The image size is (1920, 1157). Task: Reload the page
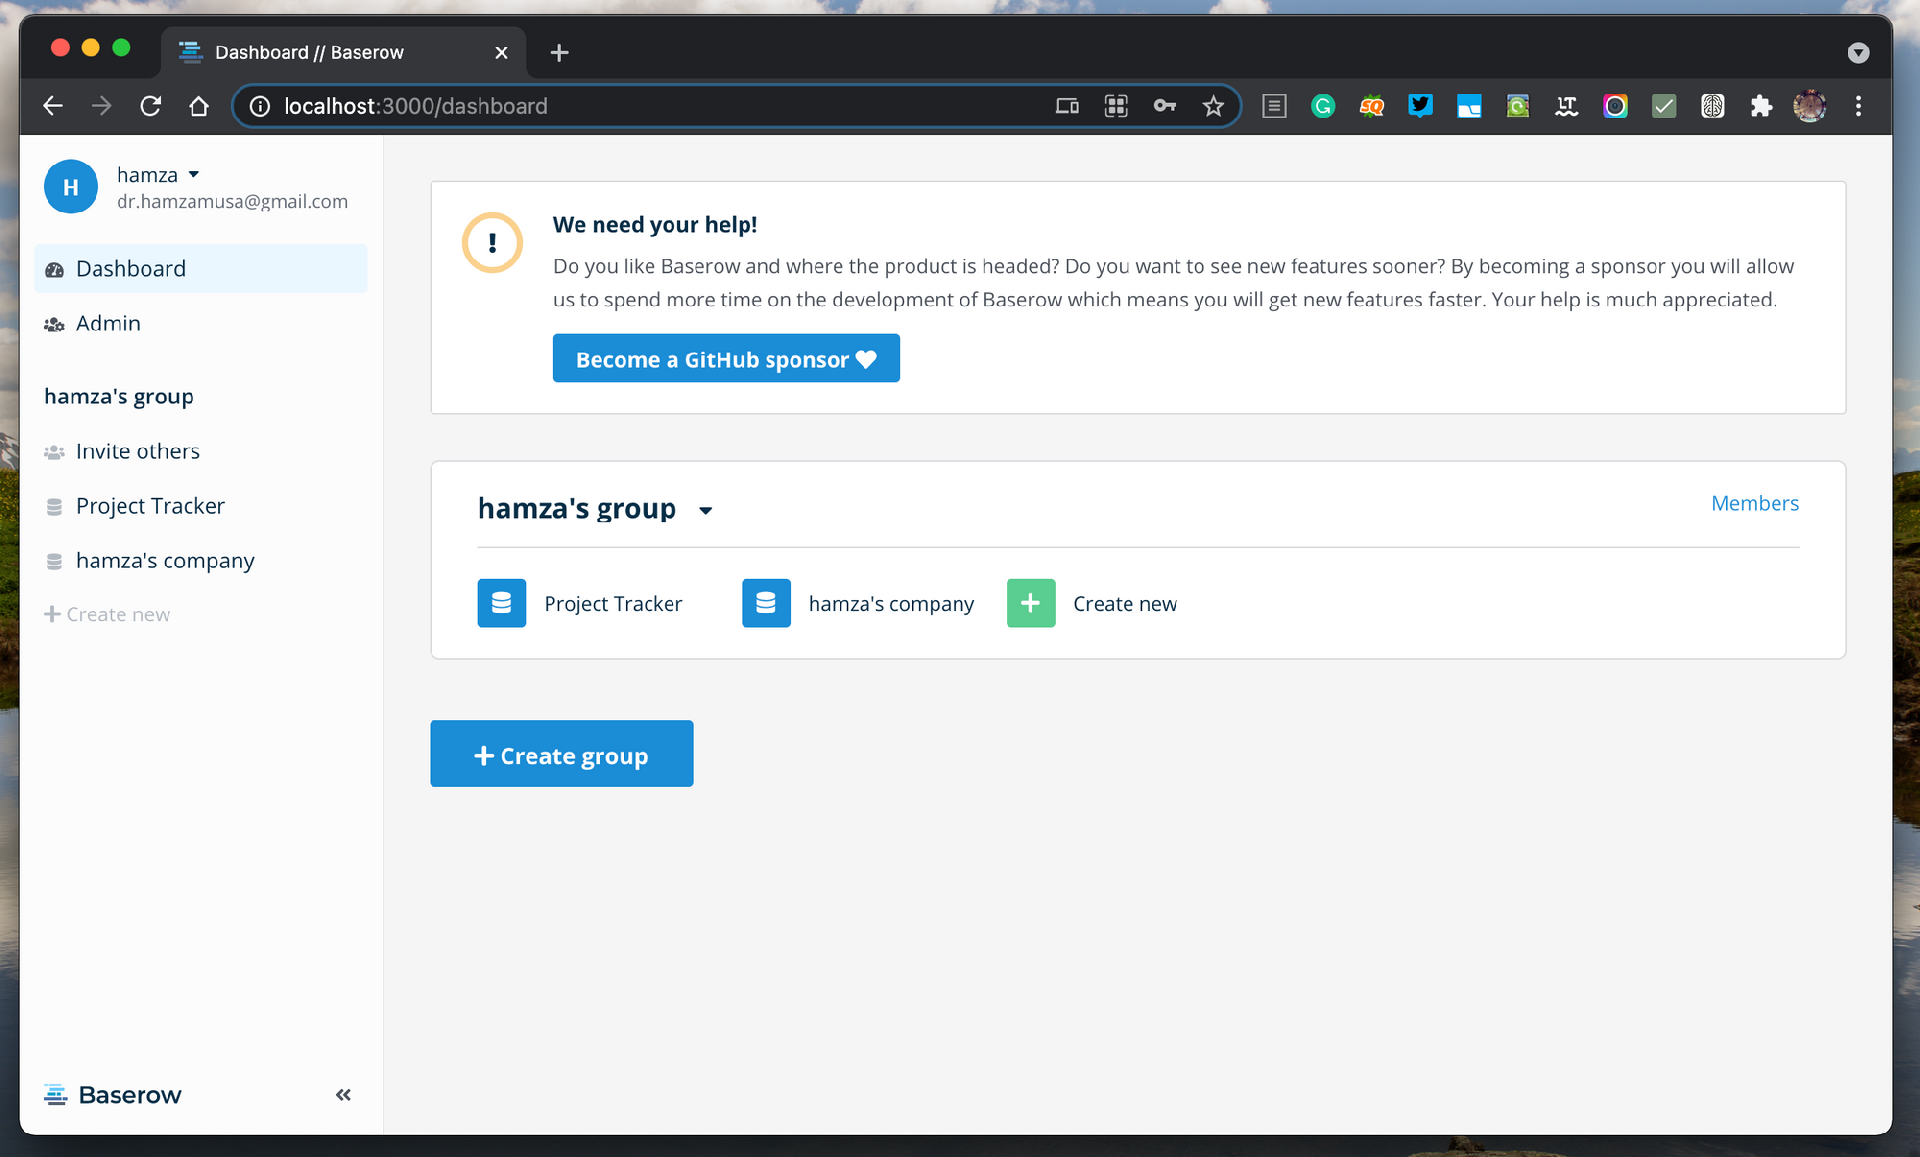(150, 106)
